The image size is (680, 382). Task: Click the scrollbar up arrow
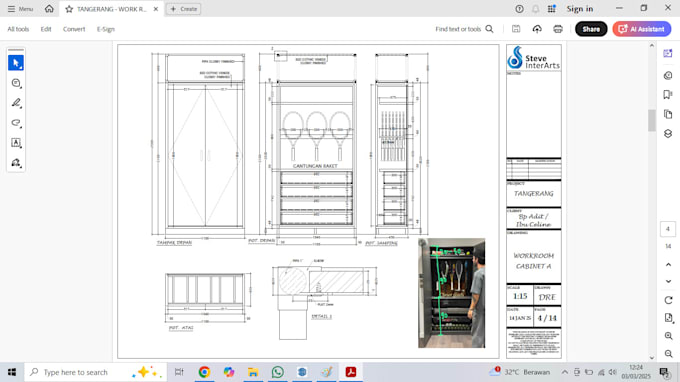(652, 46)
